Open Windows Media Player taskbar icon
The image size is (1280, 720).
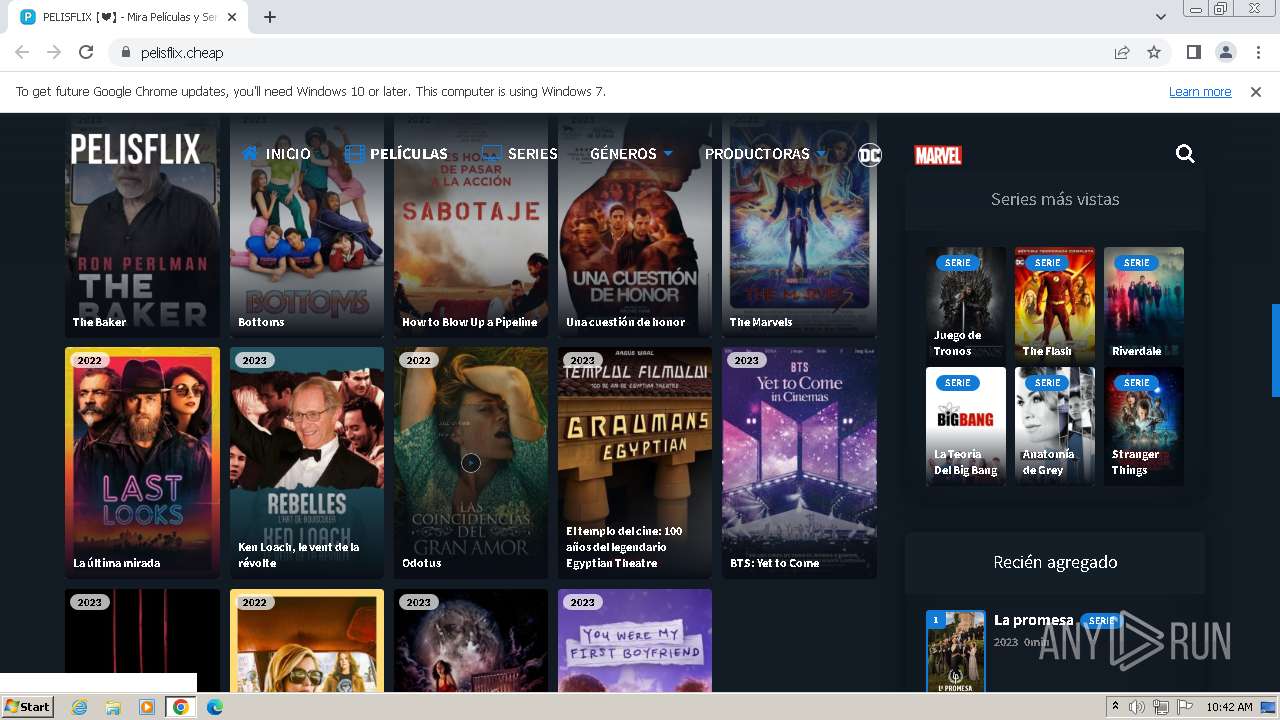click(147, 707)
